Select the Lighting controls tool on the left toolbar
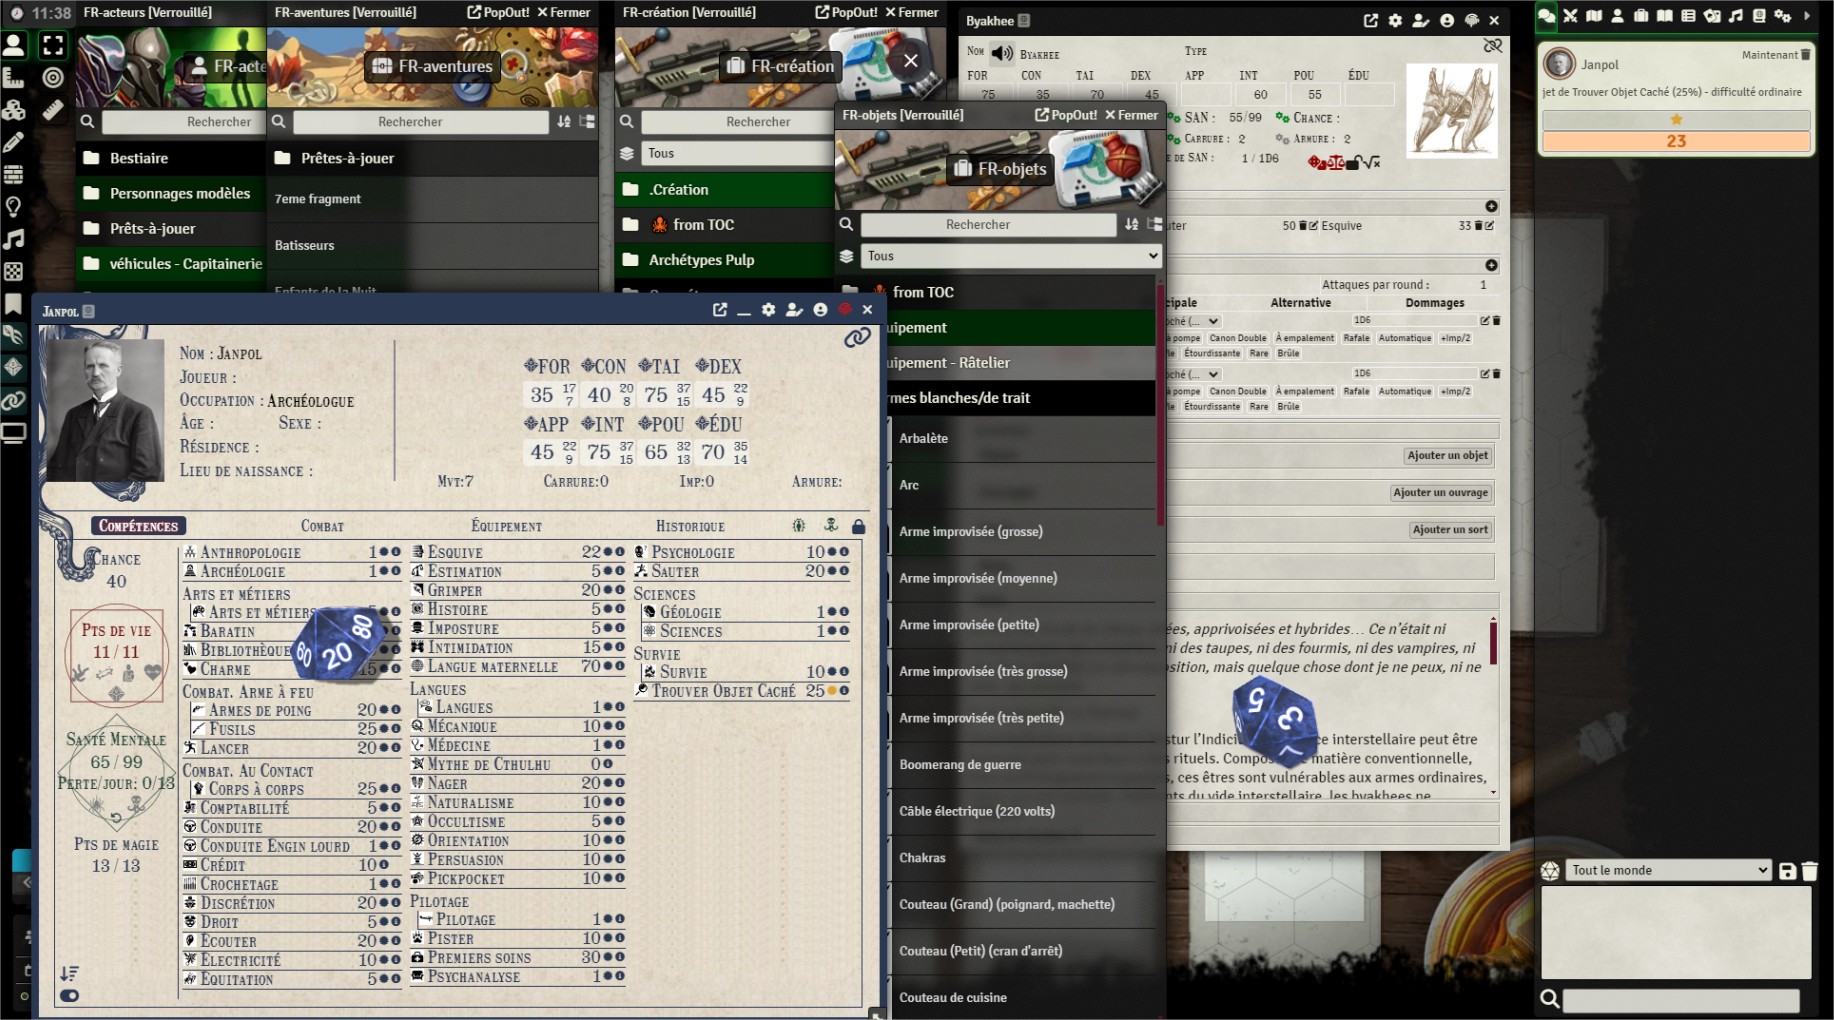 pyautogui.click(x=14, y=207)
